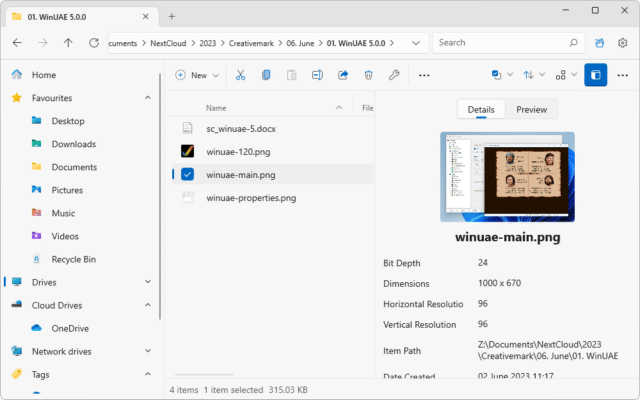This screenshot has height=400, width=640.
Task: Click the Rename icon in toolbar
Action: pyautogui.click(x=317, y=75)
